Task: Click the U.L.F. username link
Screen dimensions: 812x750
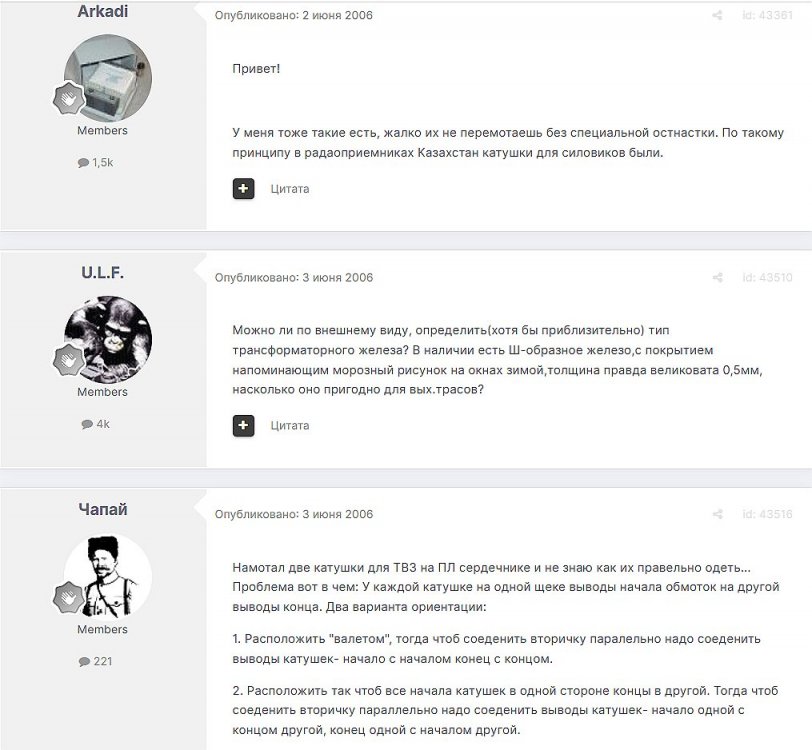Action: [103, 272]
